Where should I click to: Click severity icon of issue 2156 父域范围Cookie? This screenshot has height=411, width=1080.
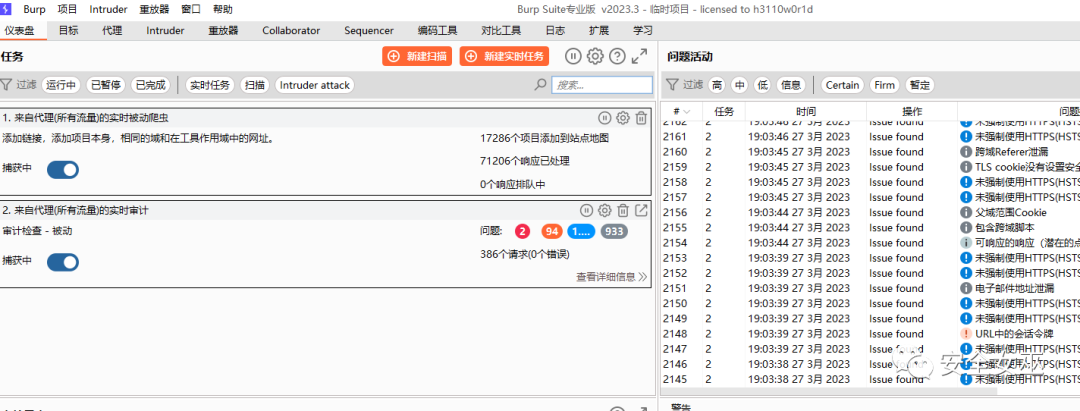(966, 212)
